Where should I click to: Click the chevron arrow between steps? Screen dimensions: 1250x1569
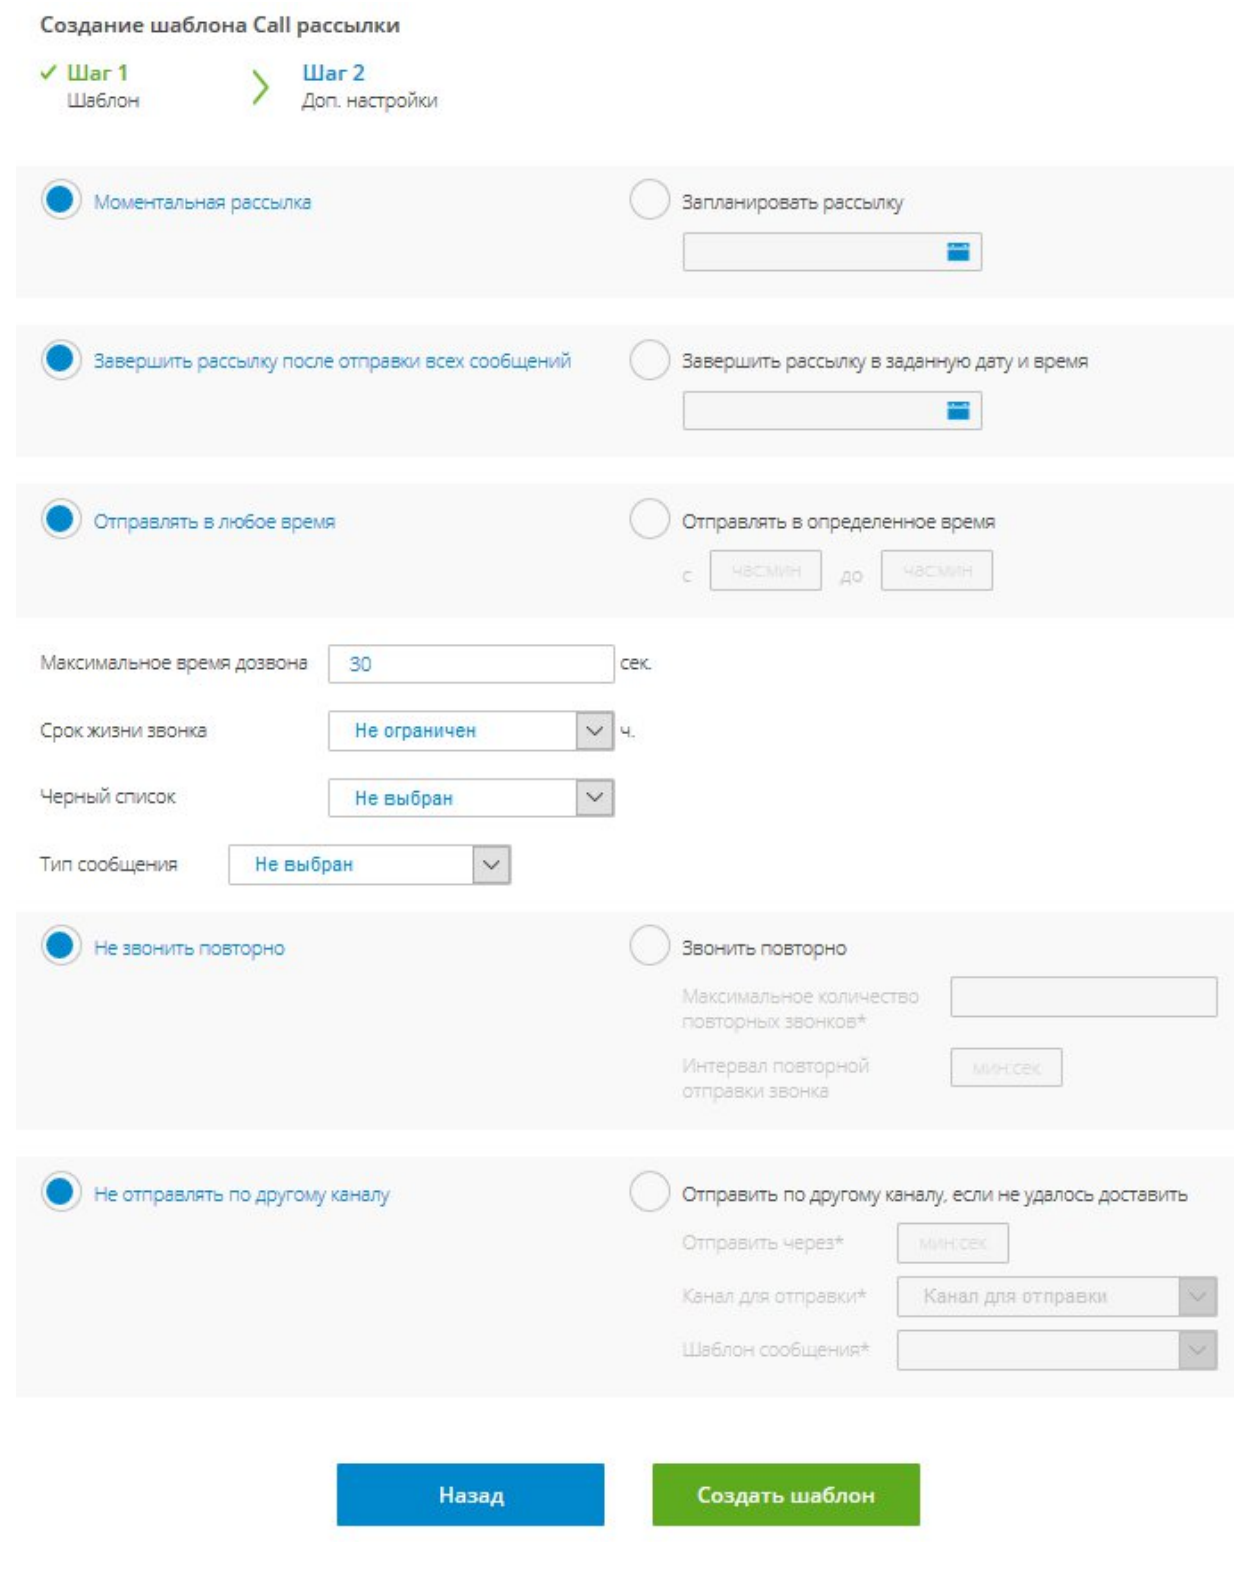point(261,88)
